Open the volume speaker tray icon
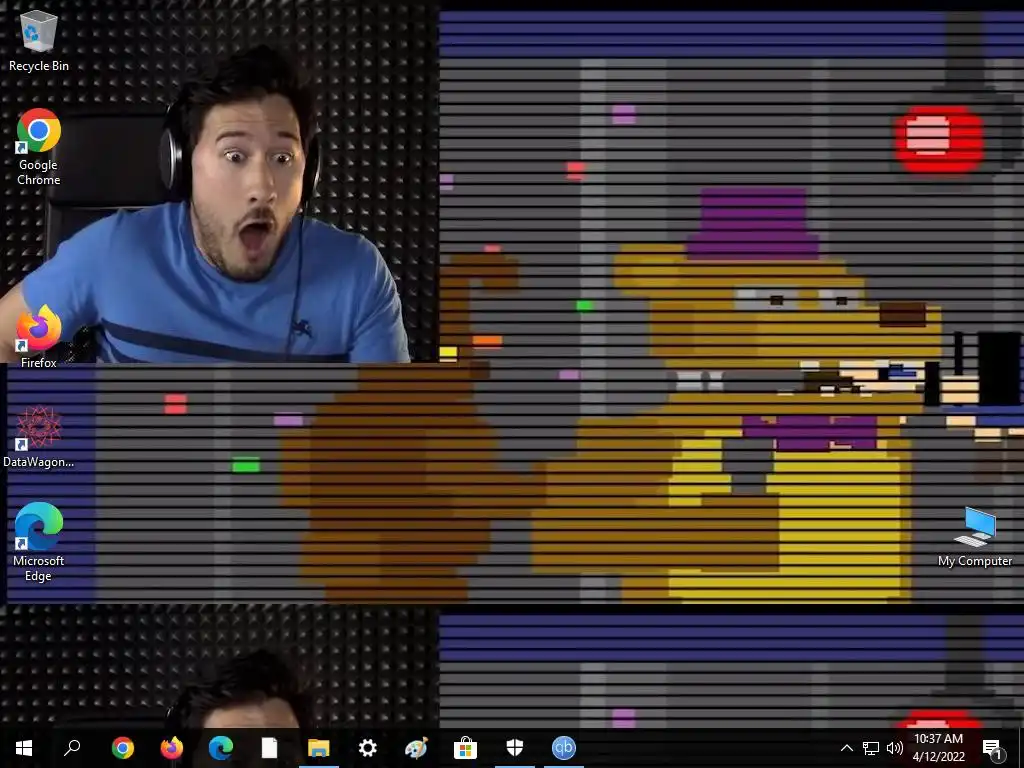Viewport: 1024px width, 768px height. pos(895,748)
